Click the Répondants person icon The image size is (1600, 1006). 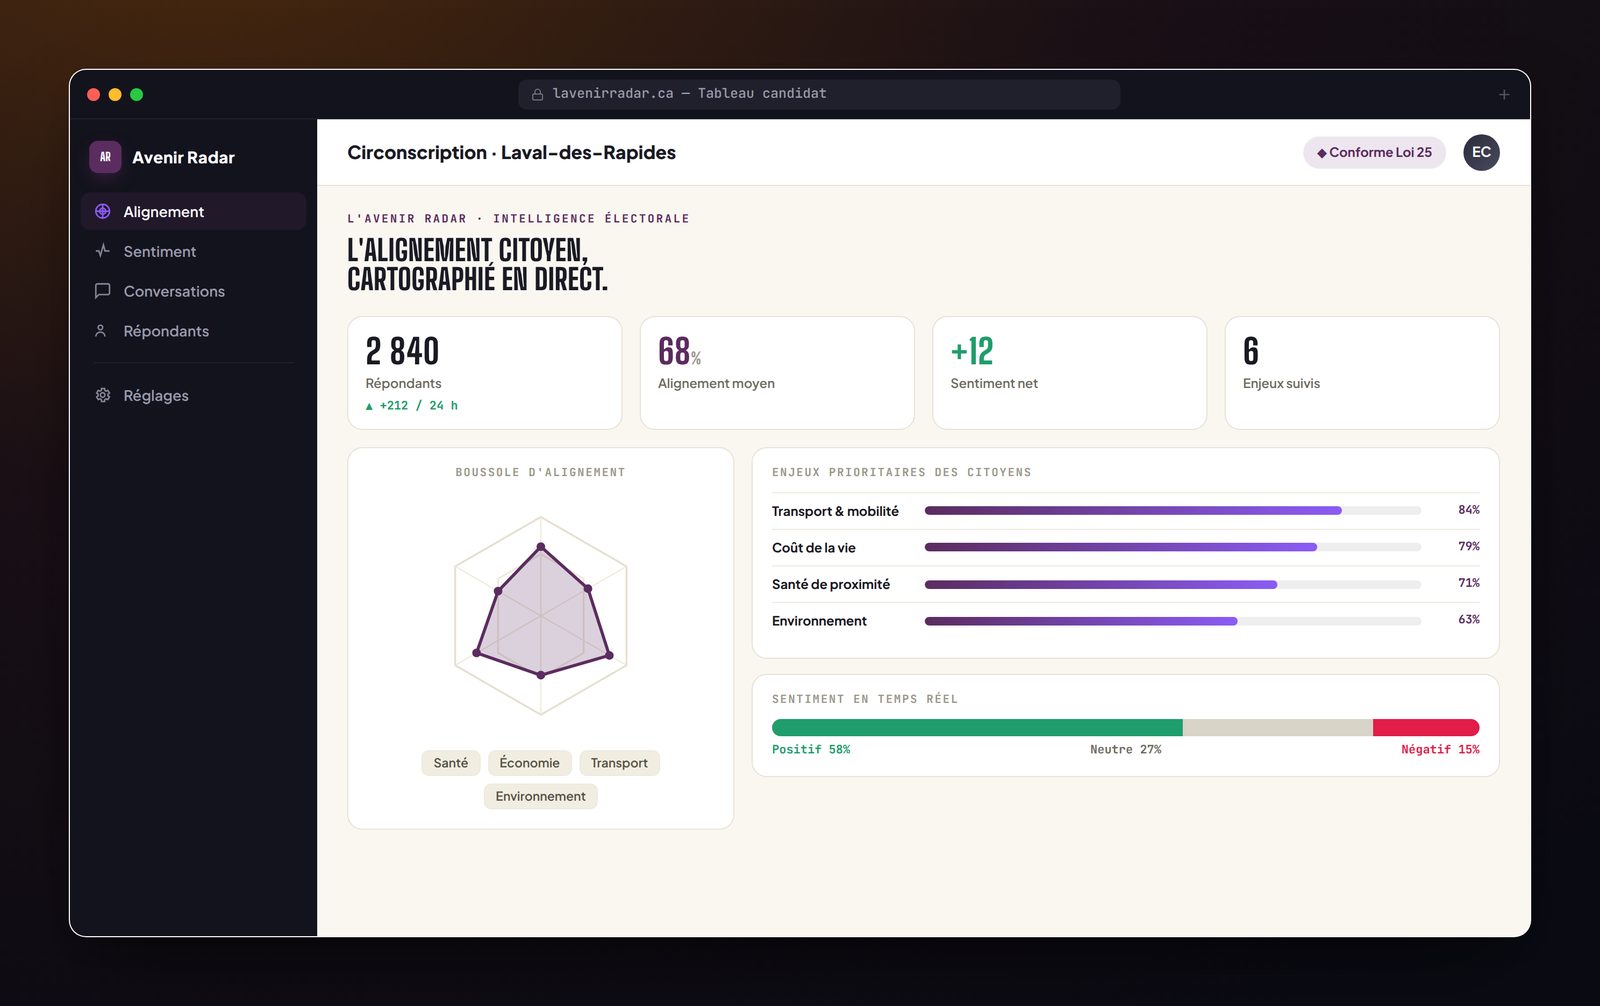[101, 331]
